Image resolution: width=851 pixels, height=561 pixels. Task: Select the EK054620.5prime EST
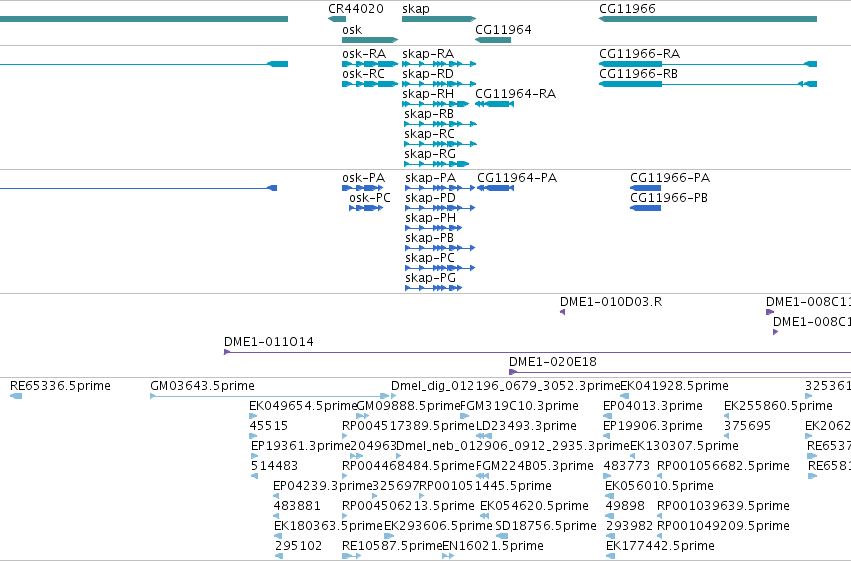[485, 516]
